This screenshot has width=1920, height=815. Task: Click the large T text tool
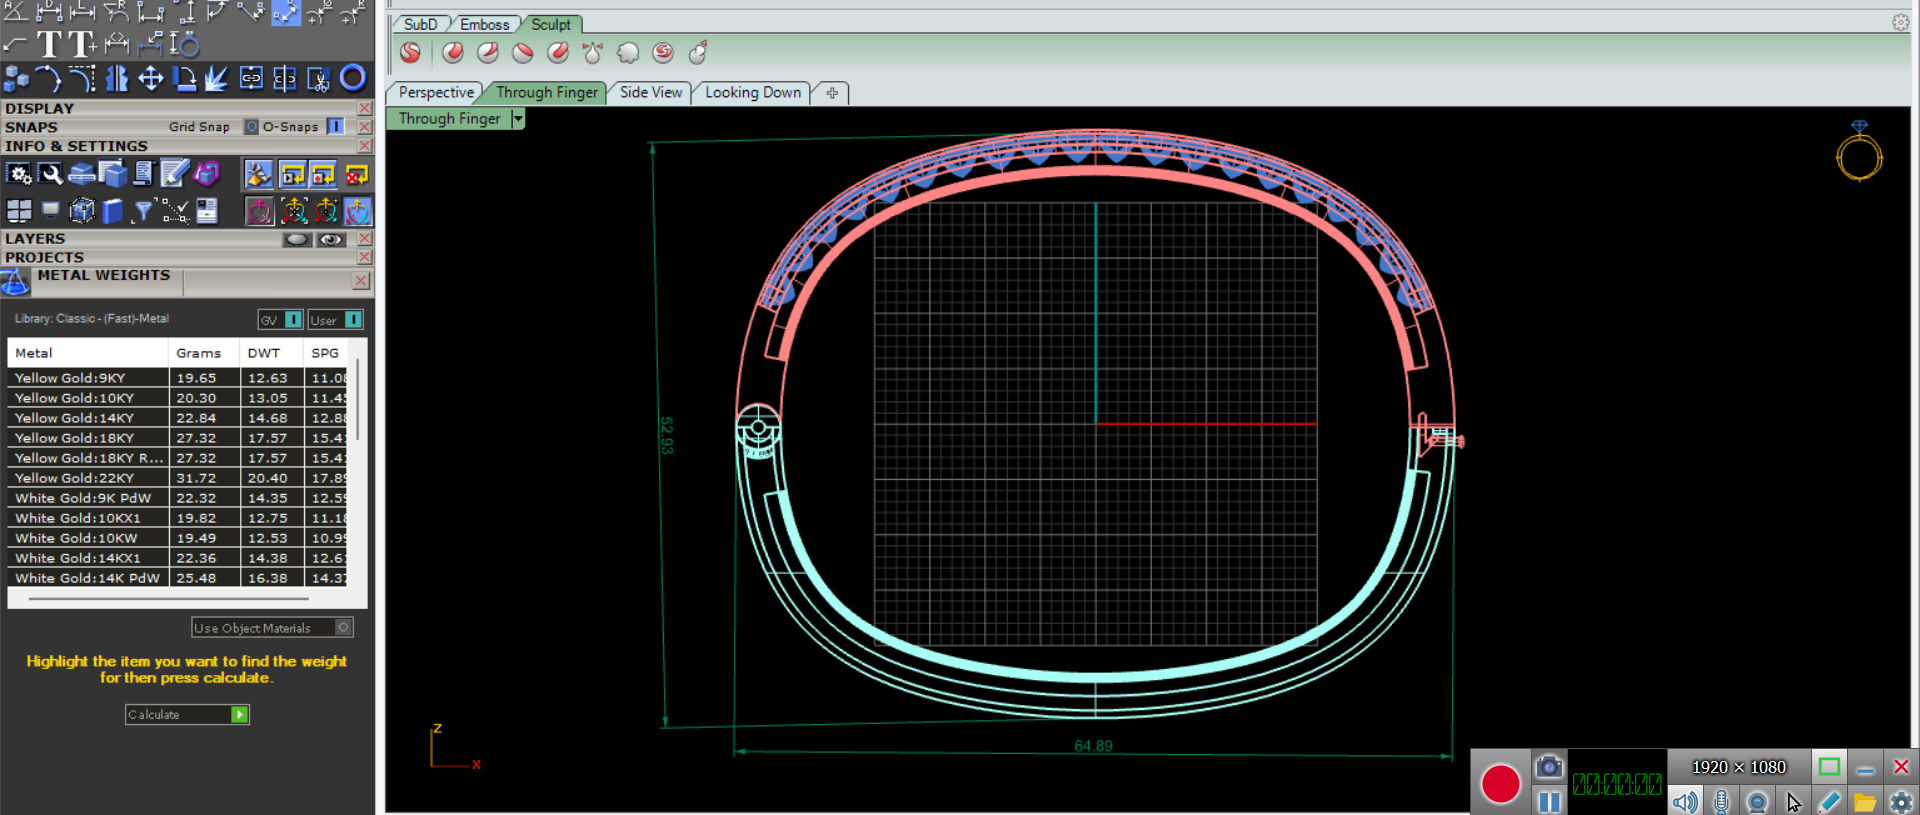pyautogui.click(x=48, y=44)
